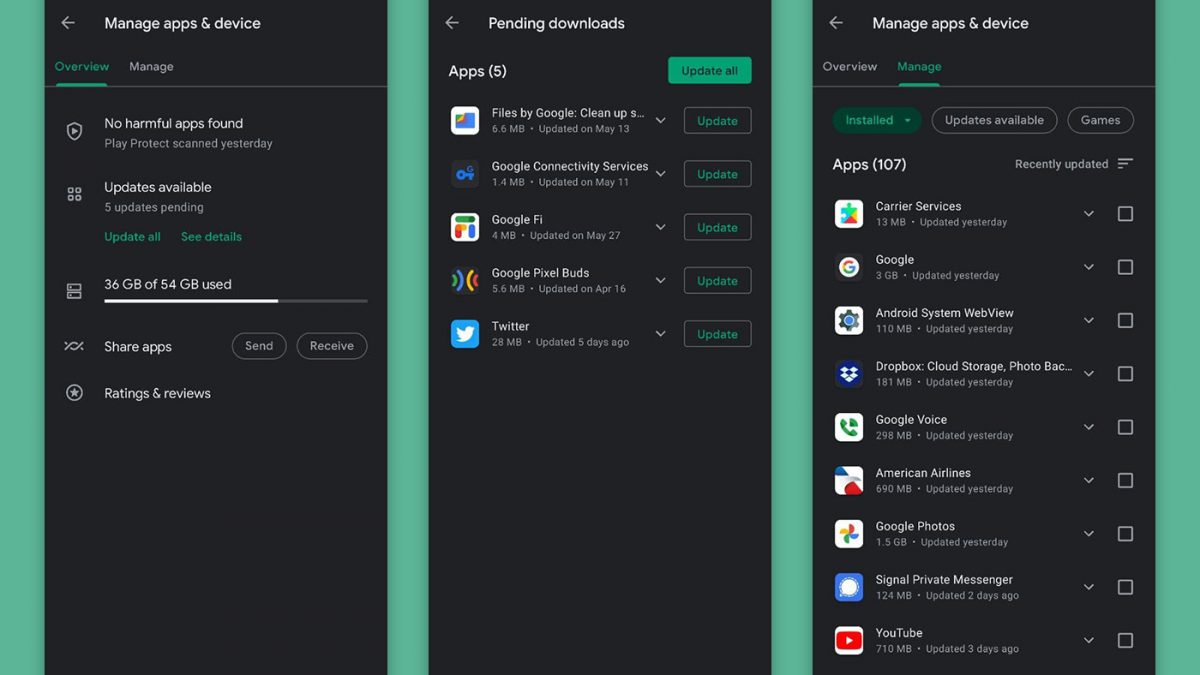Tap the YouTube app icon

pos(849,640)
